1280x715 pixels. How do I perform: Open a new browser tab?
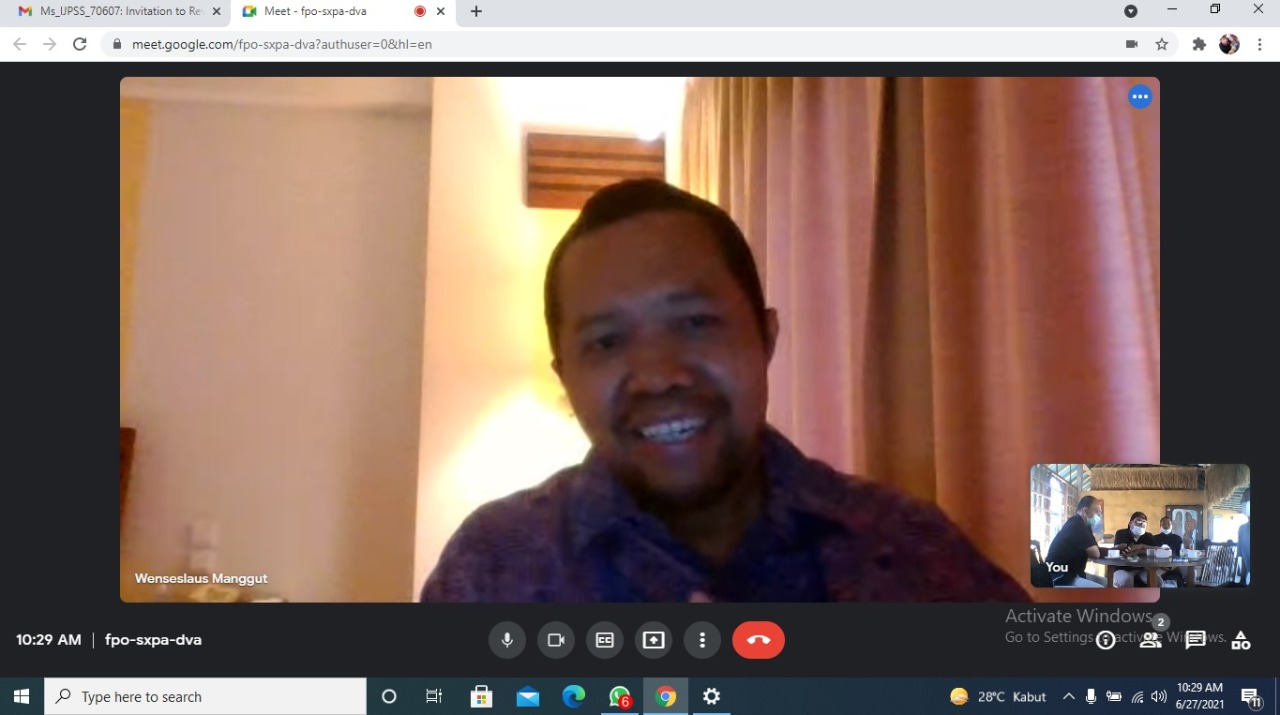(476, 11)
